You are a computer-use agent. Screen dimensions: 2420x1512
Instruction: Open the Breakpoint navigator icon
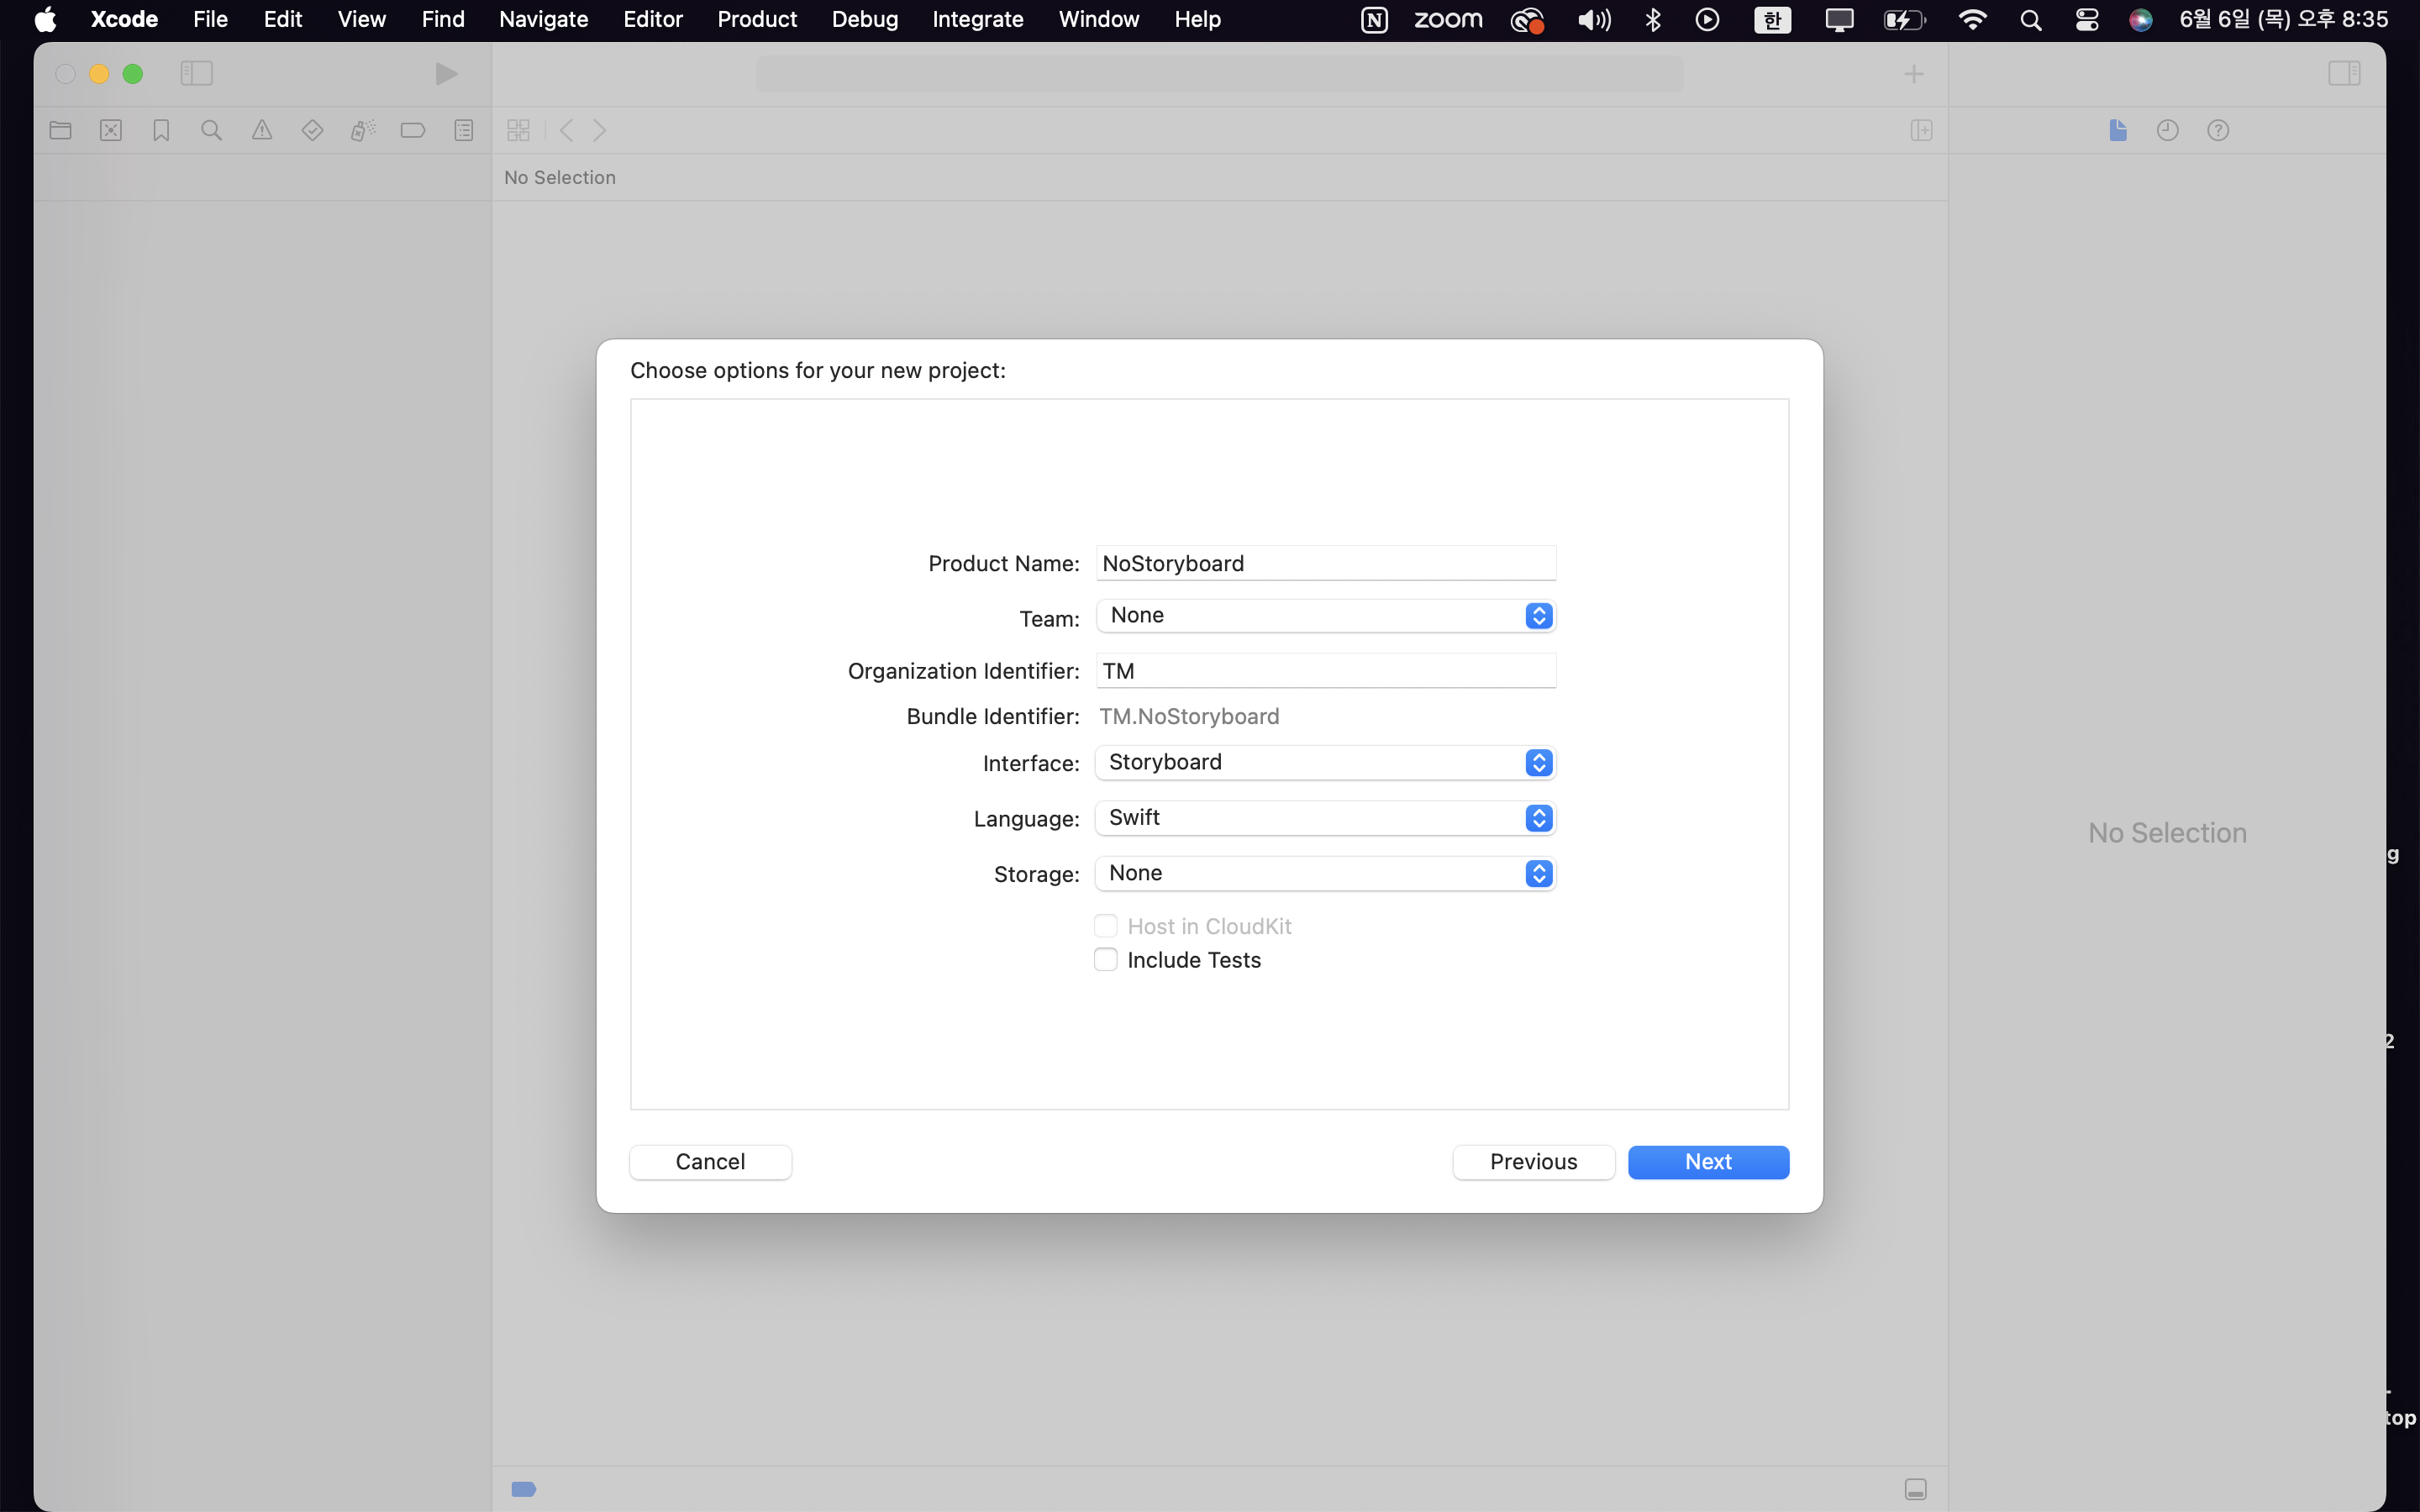tap(413, 130)
